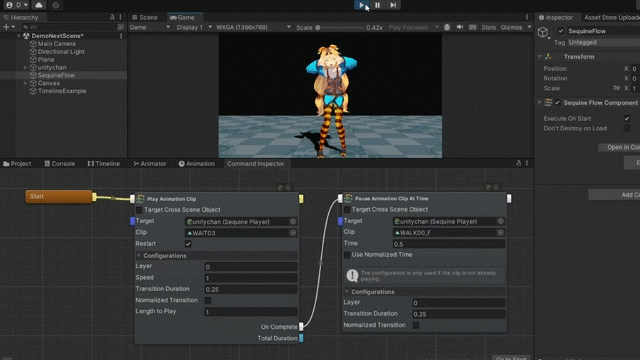Open the Project tab

click(x=17, y=163)
